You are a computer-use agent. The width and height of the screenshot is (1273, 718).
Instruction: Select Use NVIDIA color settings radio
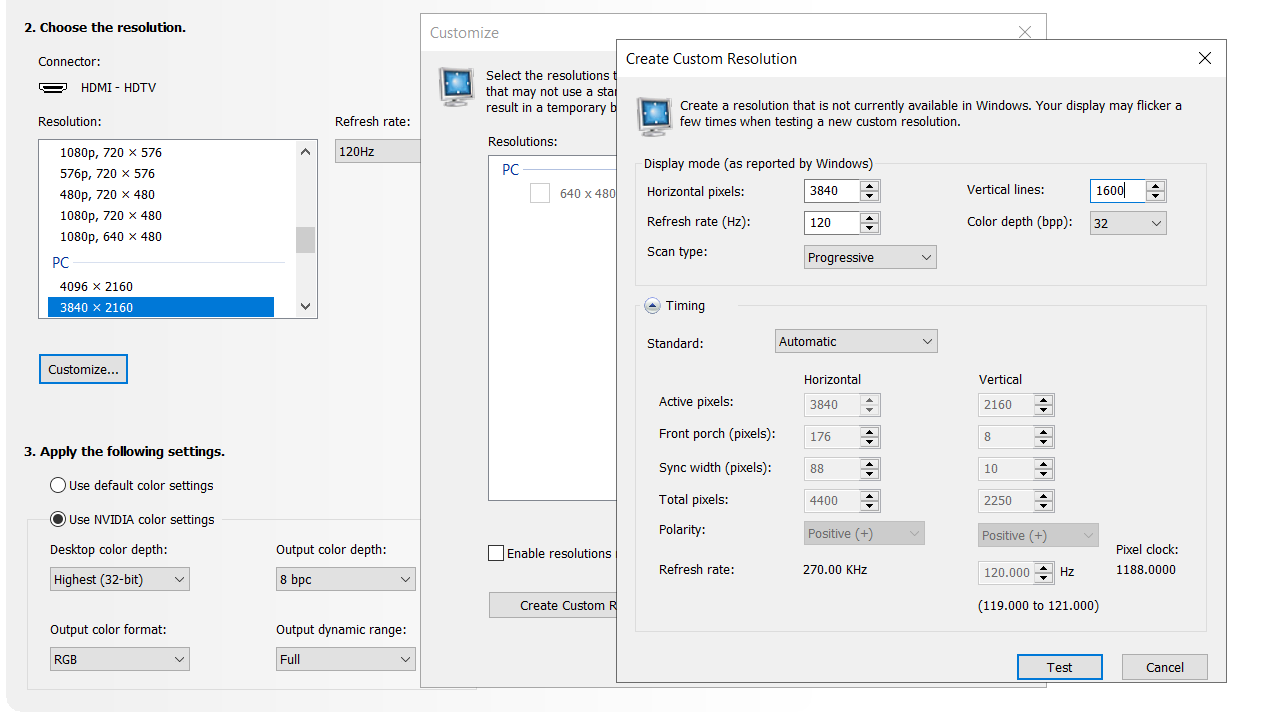(58, 519)
